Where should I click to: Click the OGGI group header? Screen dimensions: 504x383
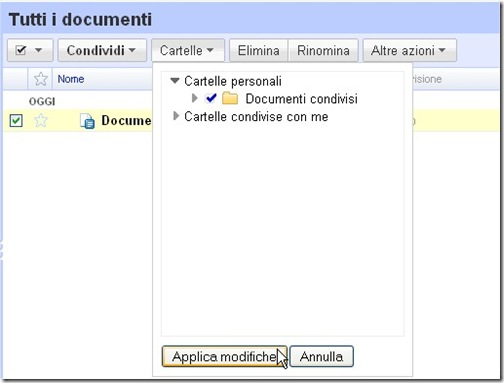point(42,101)
